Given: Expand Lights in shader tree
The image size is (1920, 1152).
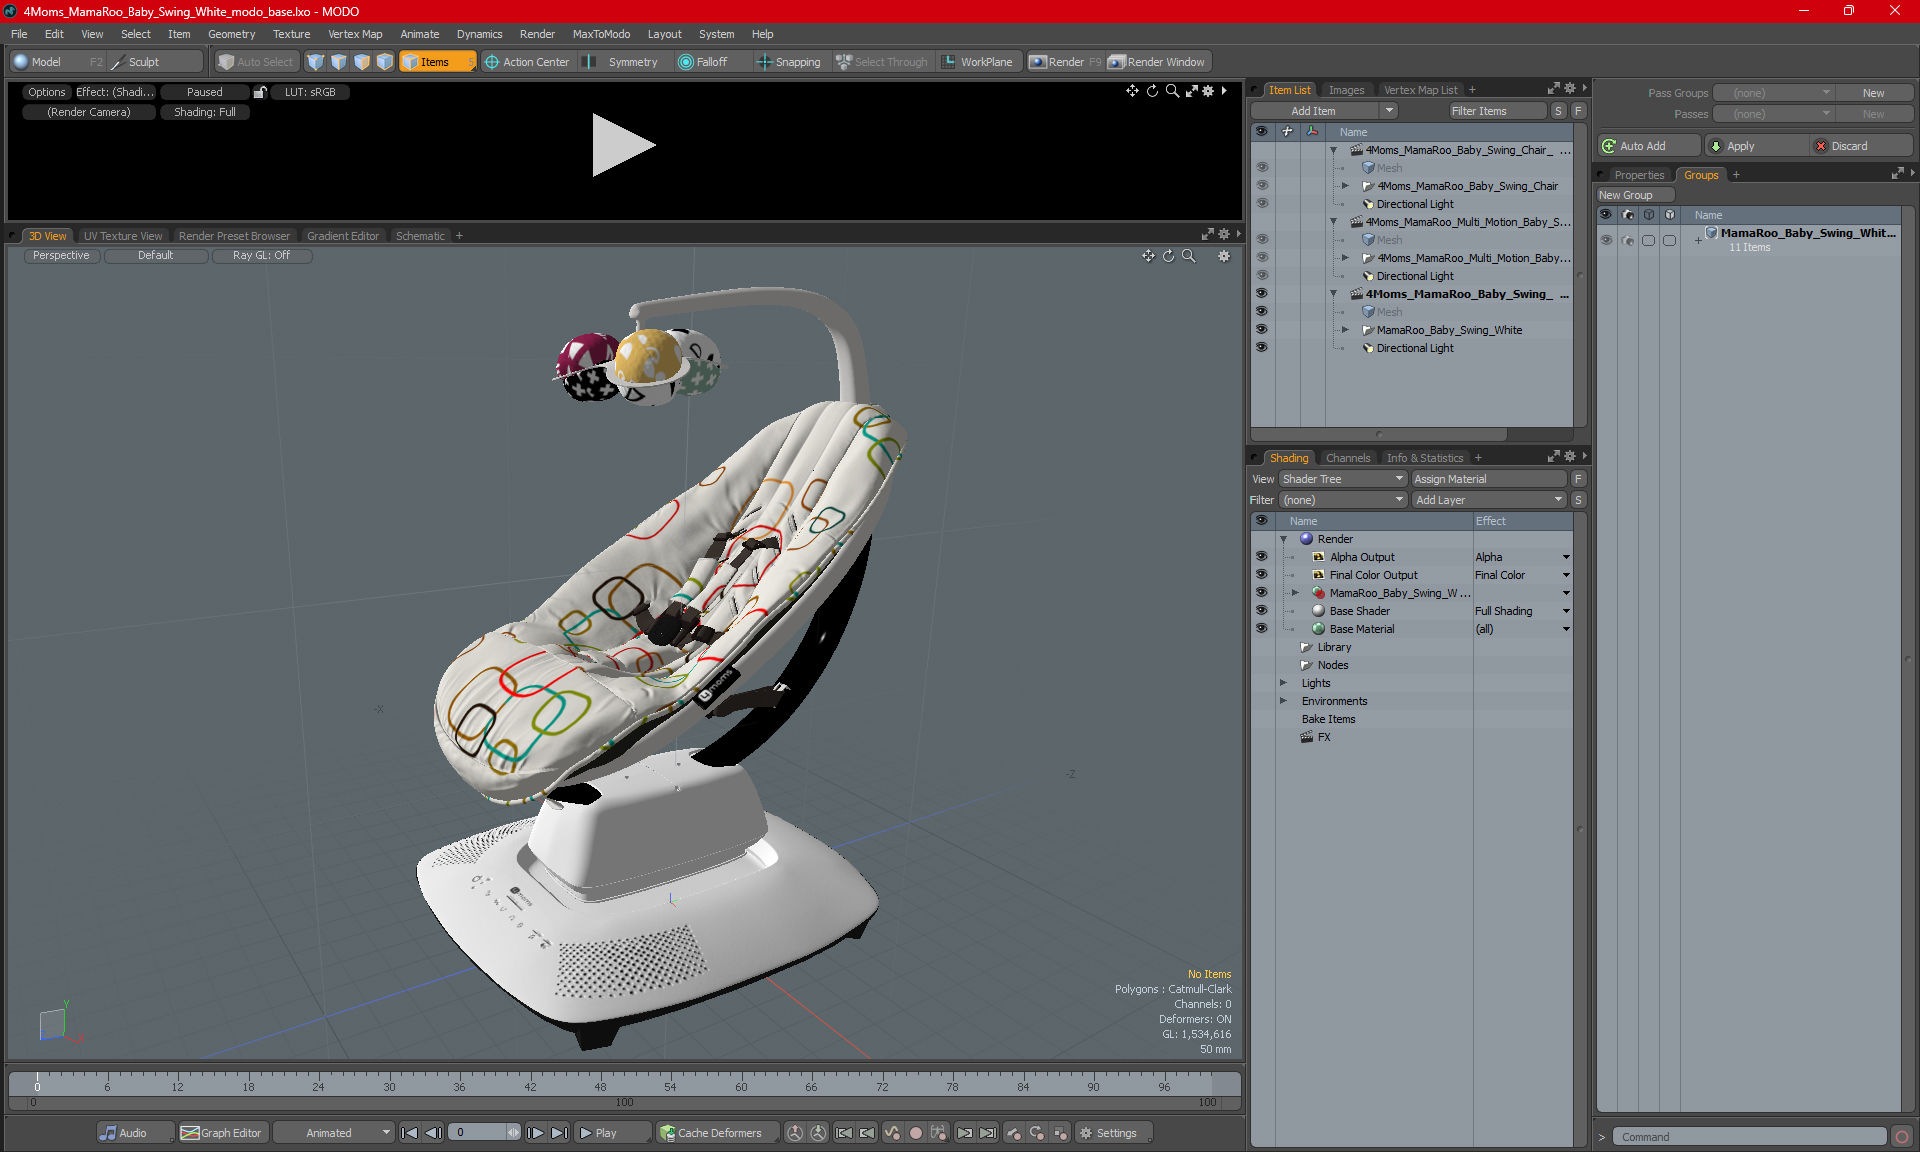Looking at the screenshot, I should (x=1284, y=683).
